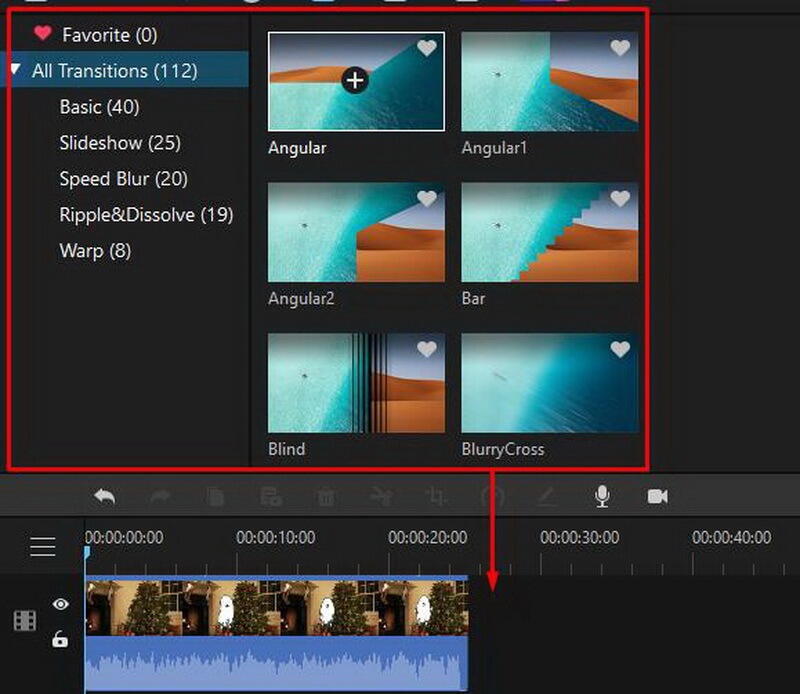Open screen recording with camera icon

pyautogui.click(x=658, y=496)
